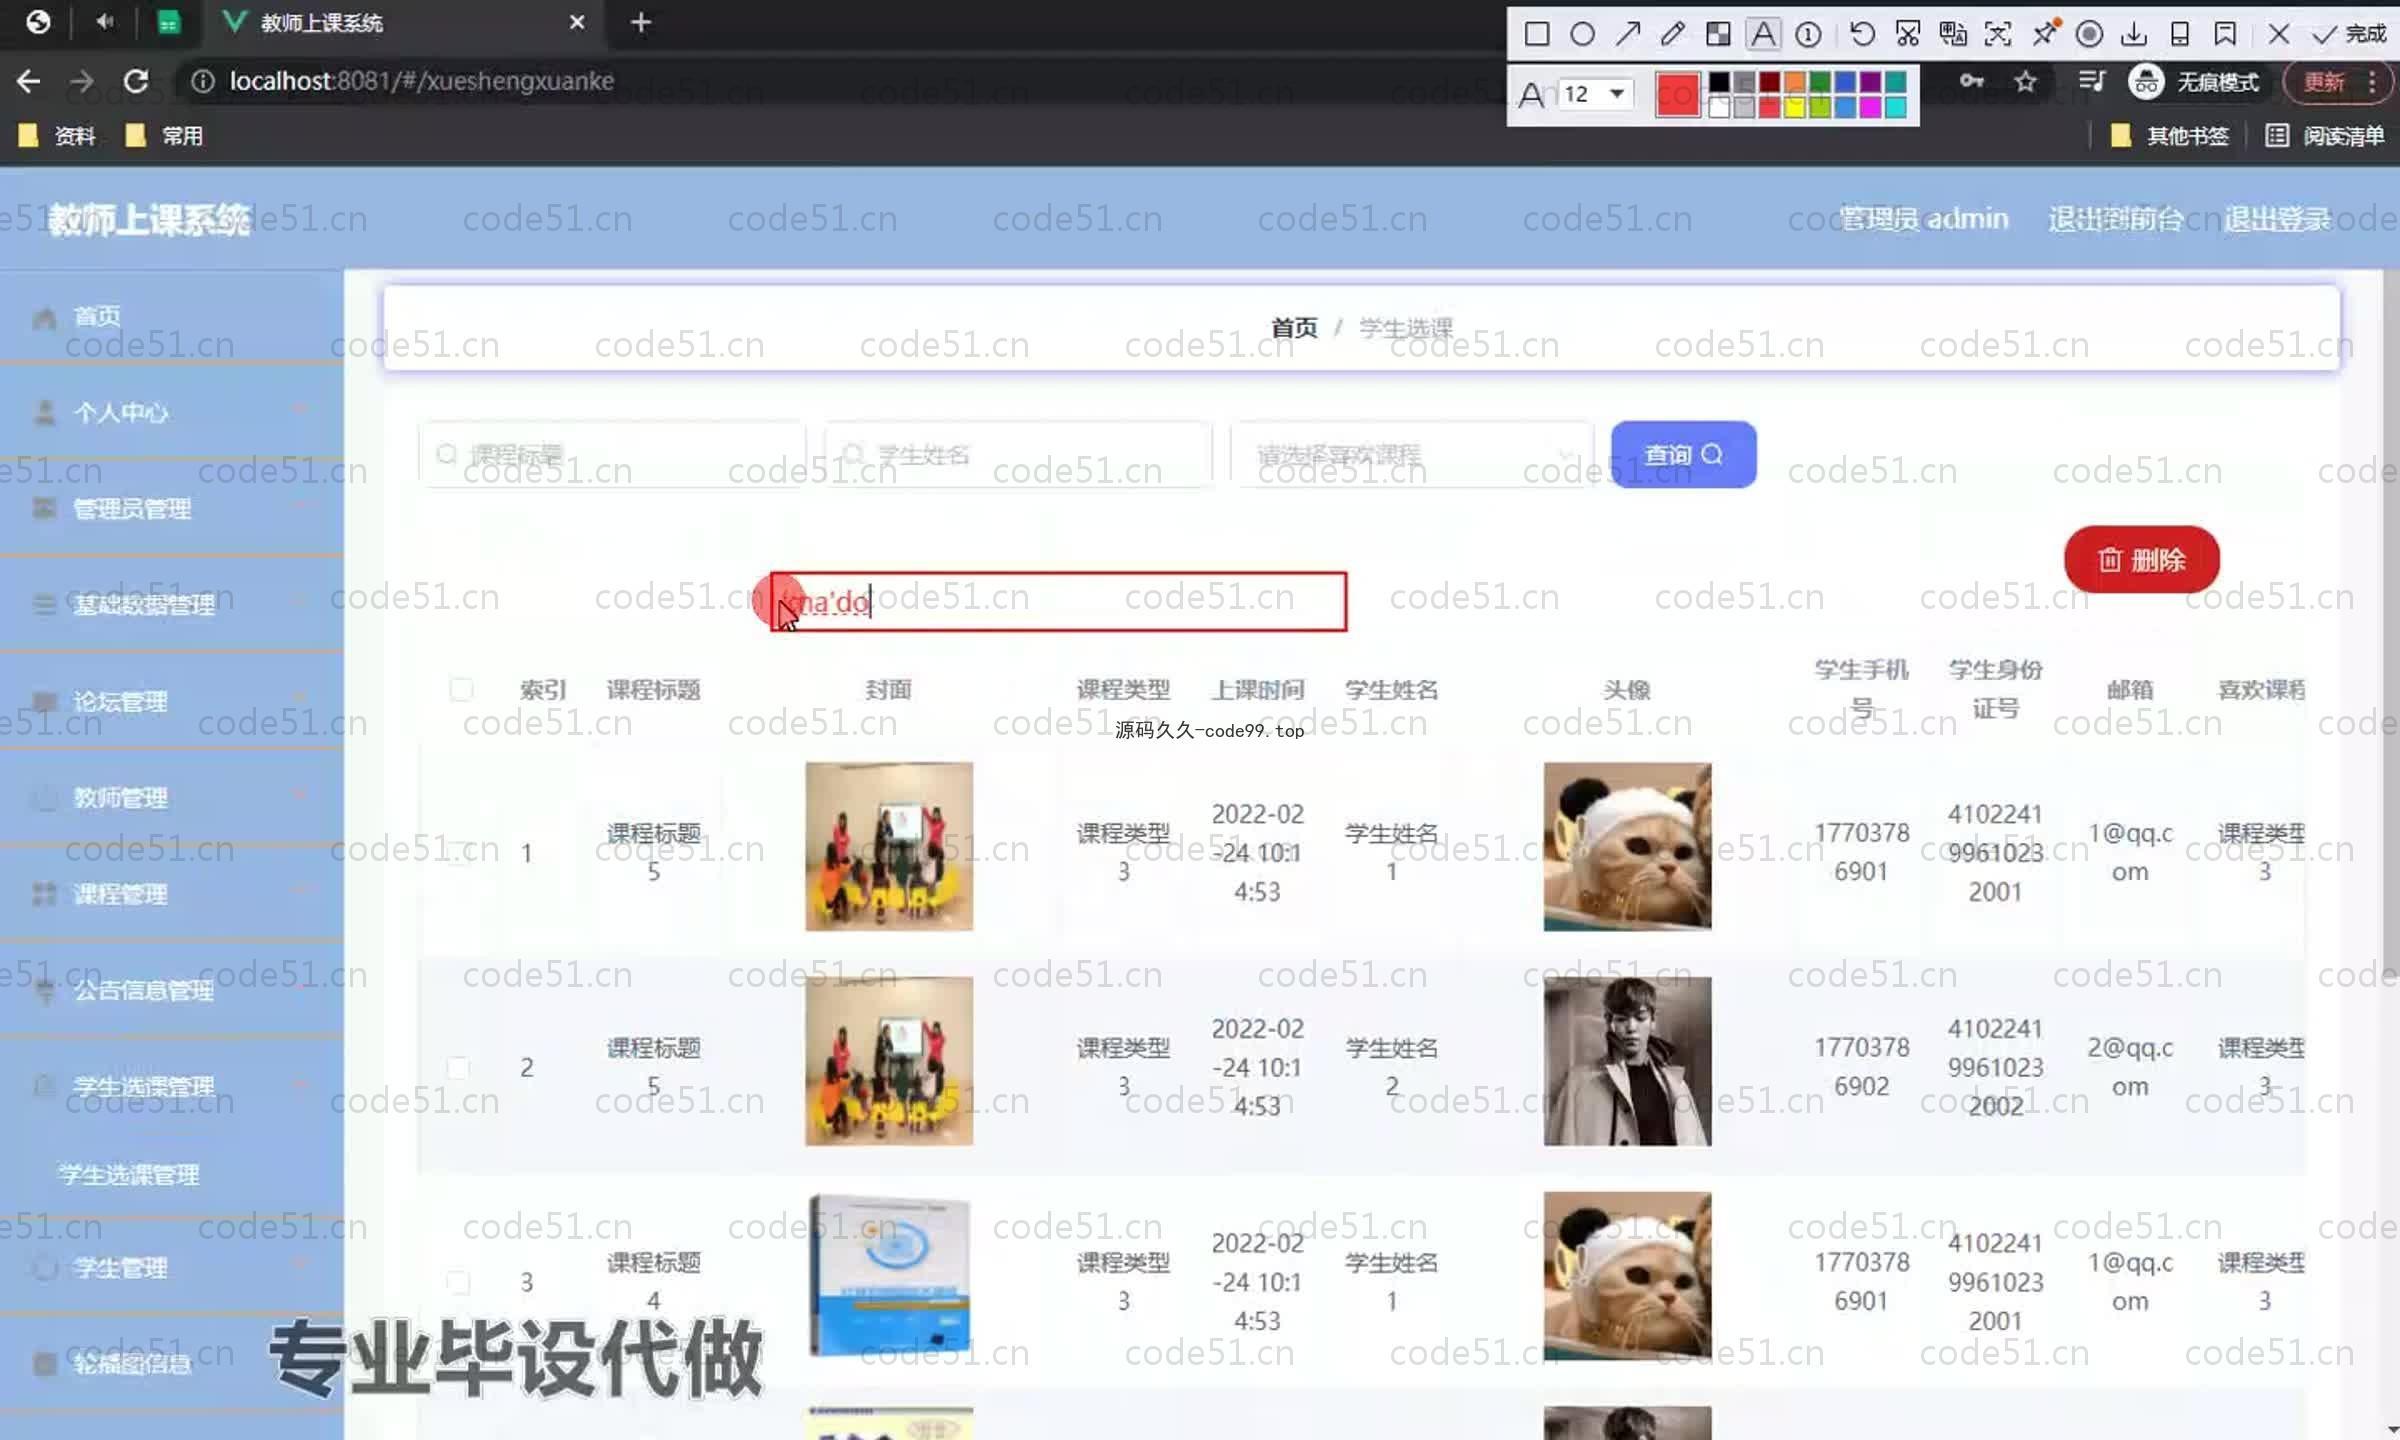Click the scissors cut screenshot icon

pos(1907,35)
